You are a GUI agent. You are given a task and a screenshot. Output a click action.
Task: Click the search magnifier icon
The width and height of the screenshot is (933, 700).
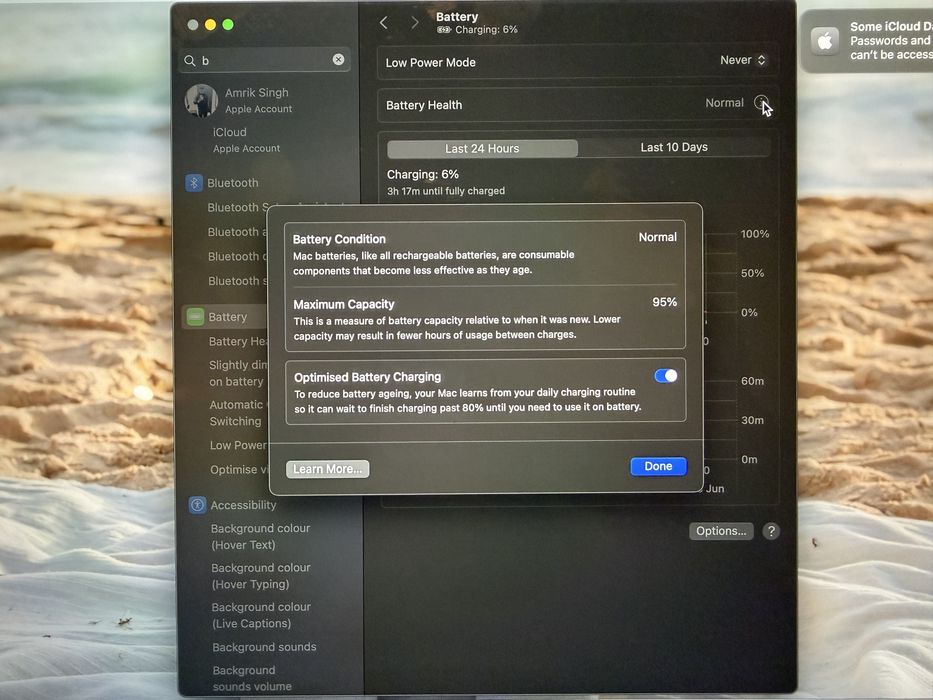(x=190, y=61)
